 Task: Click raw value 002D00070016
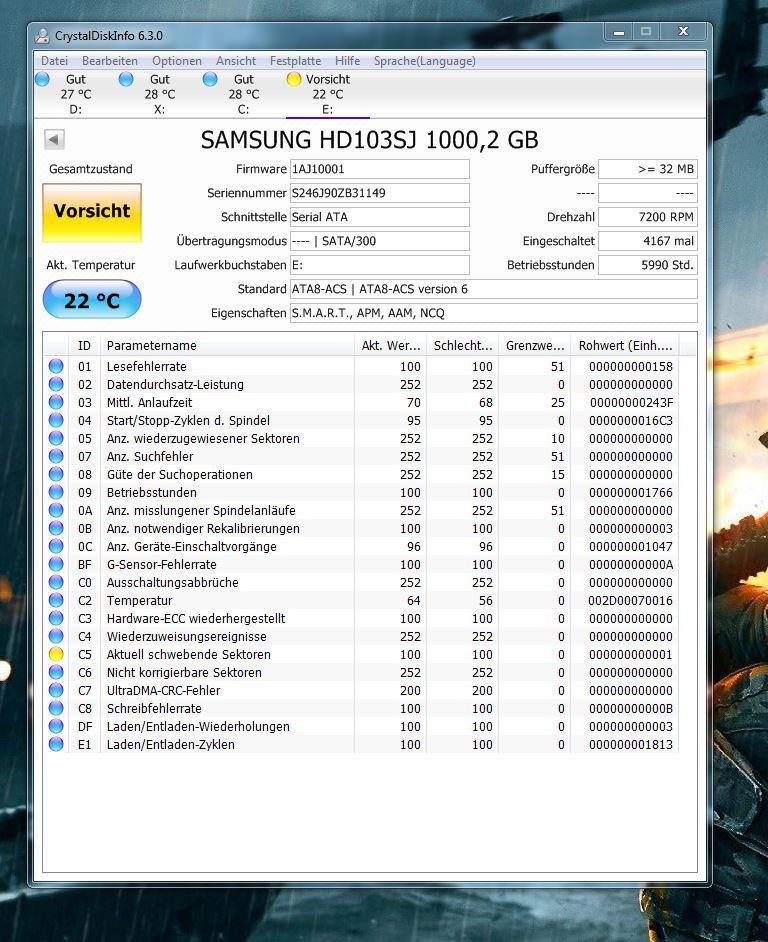coord(630,601)
